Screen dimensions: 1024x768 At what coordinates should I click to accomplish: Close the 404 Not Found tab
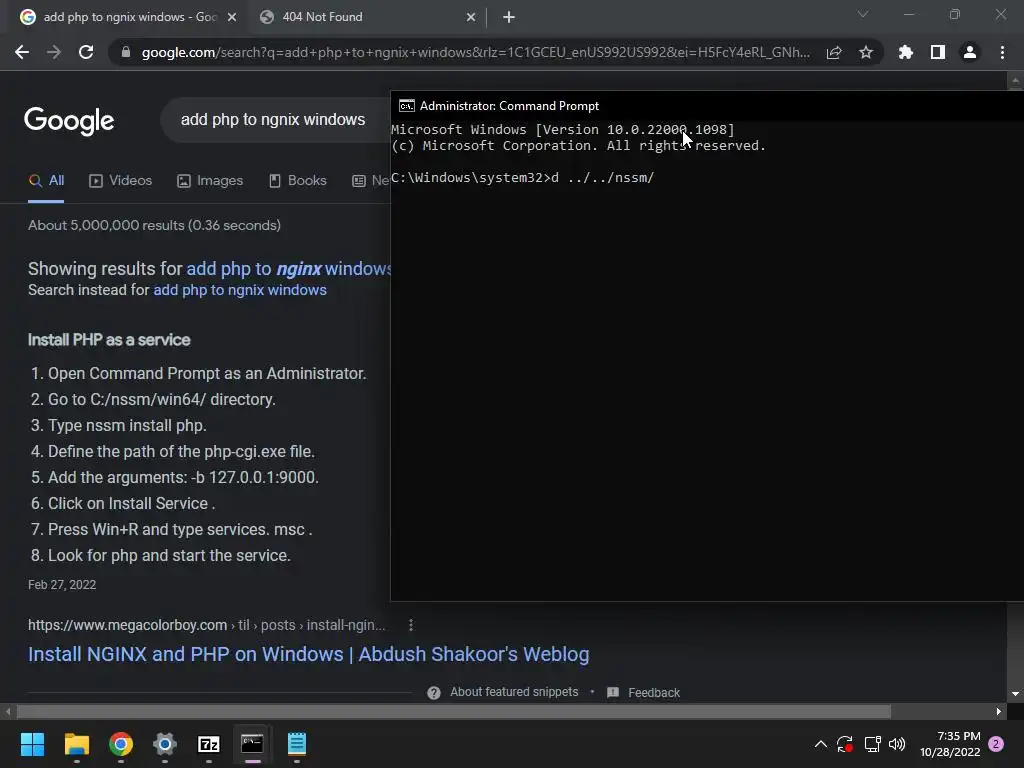coord(471,17)
